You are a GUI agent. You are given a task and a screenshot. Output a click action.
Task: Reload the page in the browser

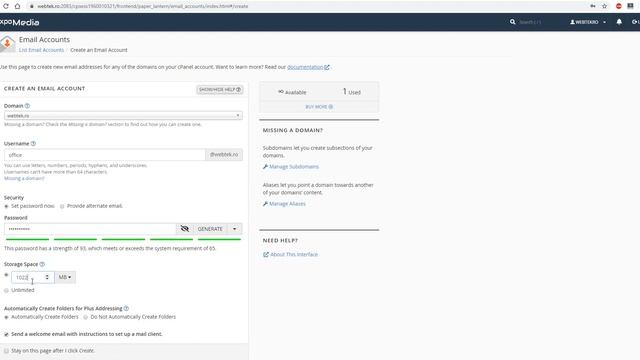pos(6,6)
